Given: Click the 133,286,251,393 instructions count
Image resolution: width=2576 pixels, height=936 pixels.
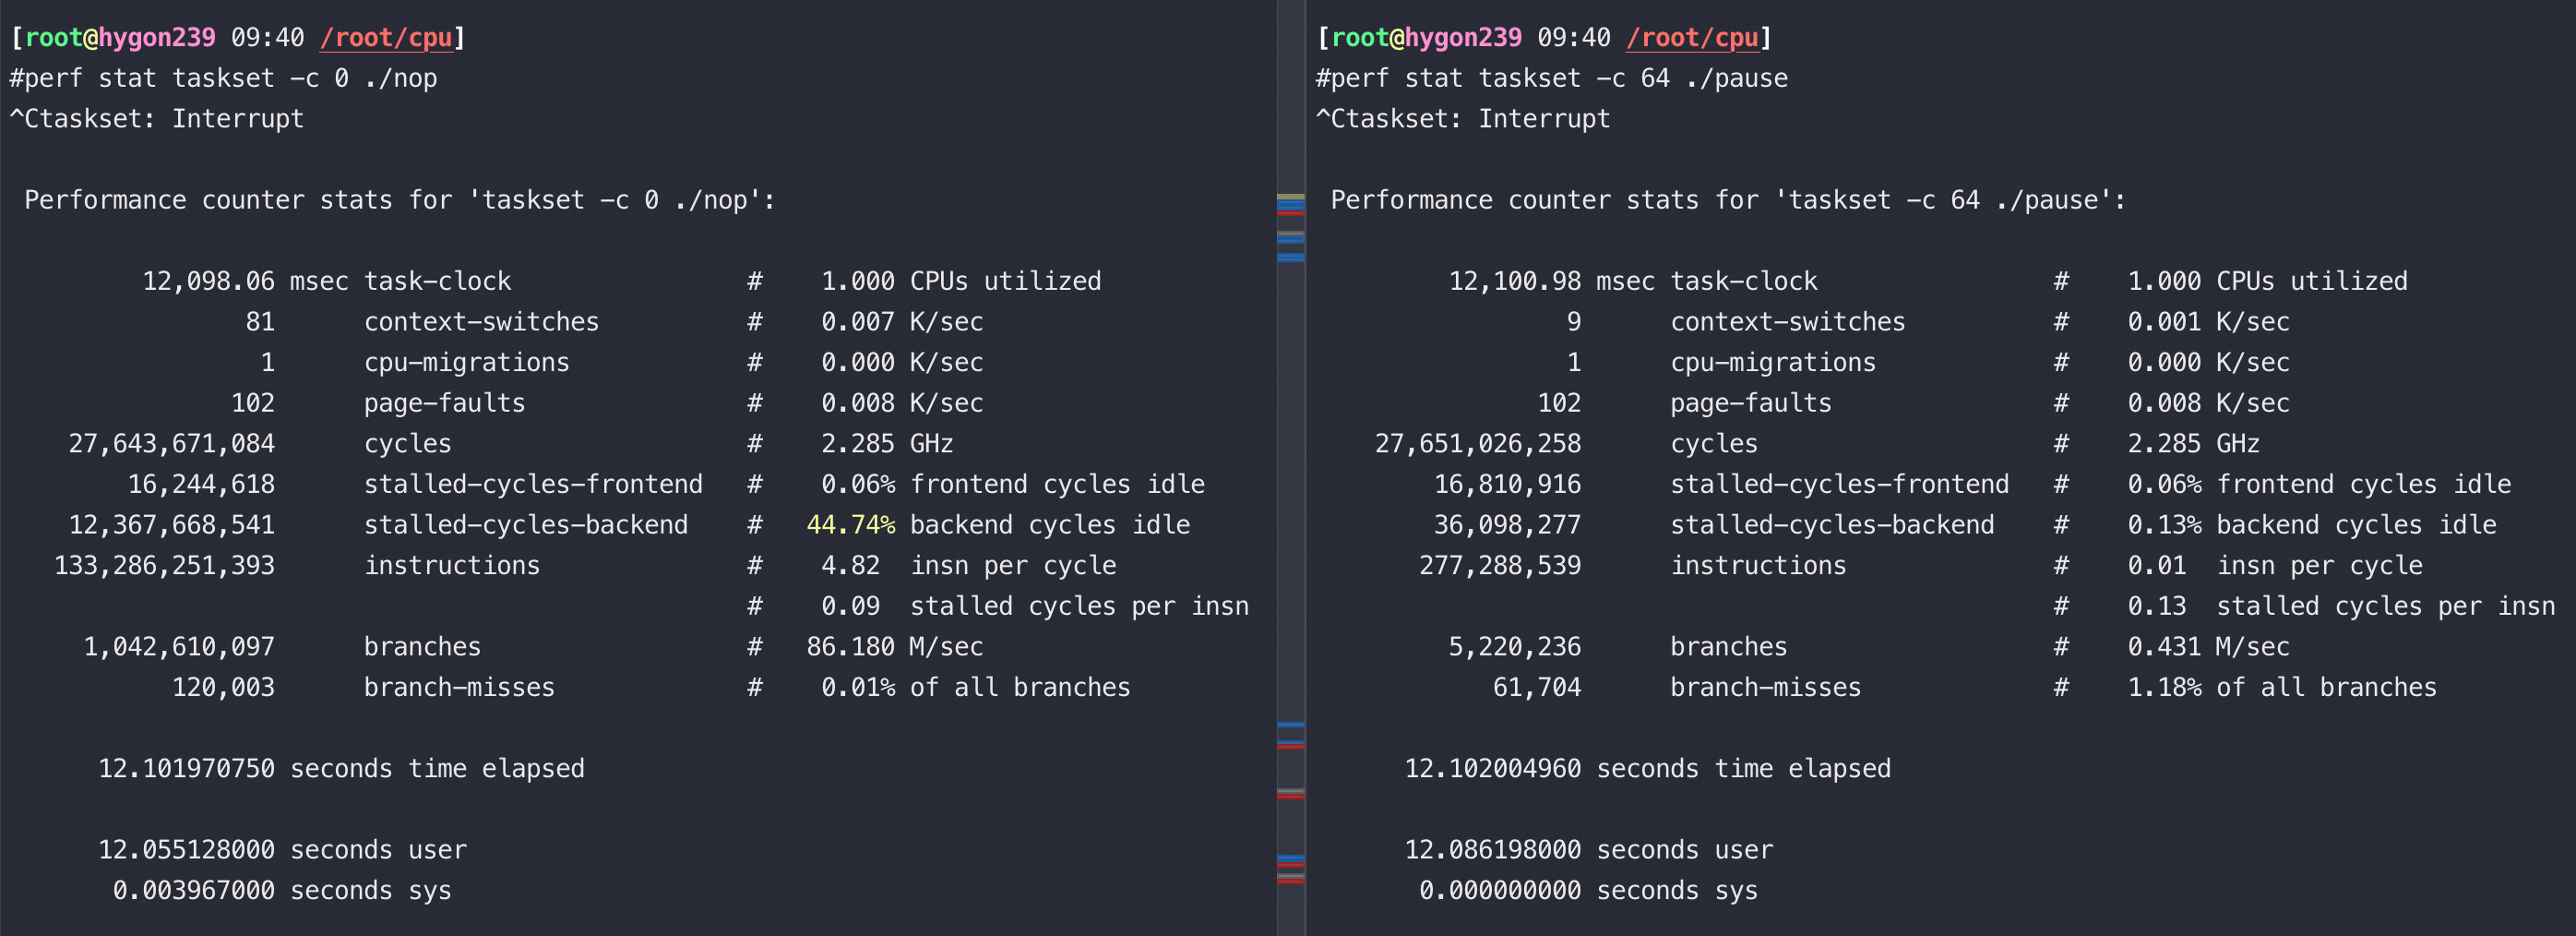Looking at the screenshot, I should (x=164, y=566).
